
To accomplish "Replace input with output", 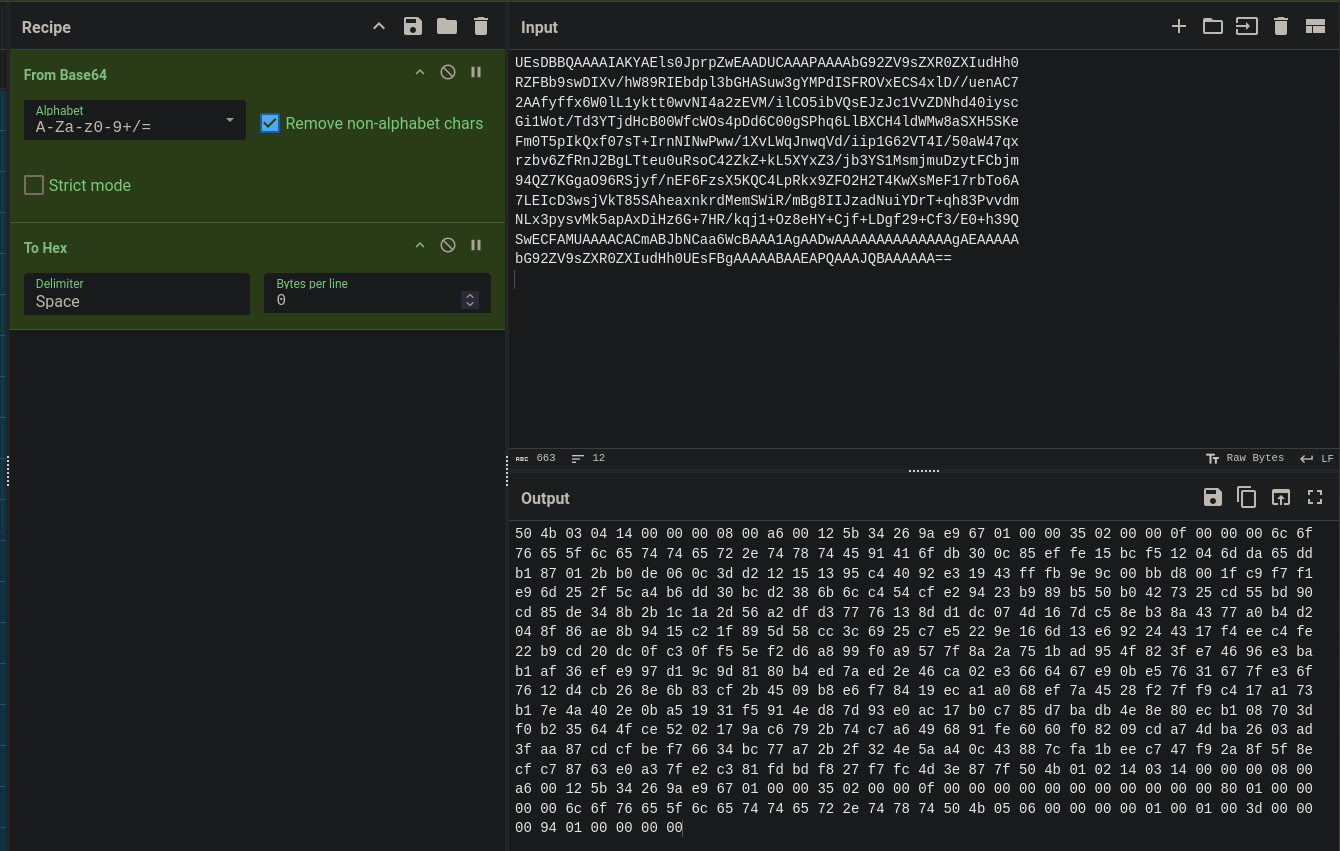I will (1281, 497).
